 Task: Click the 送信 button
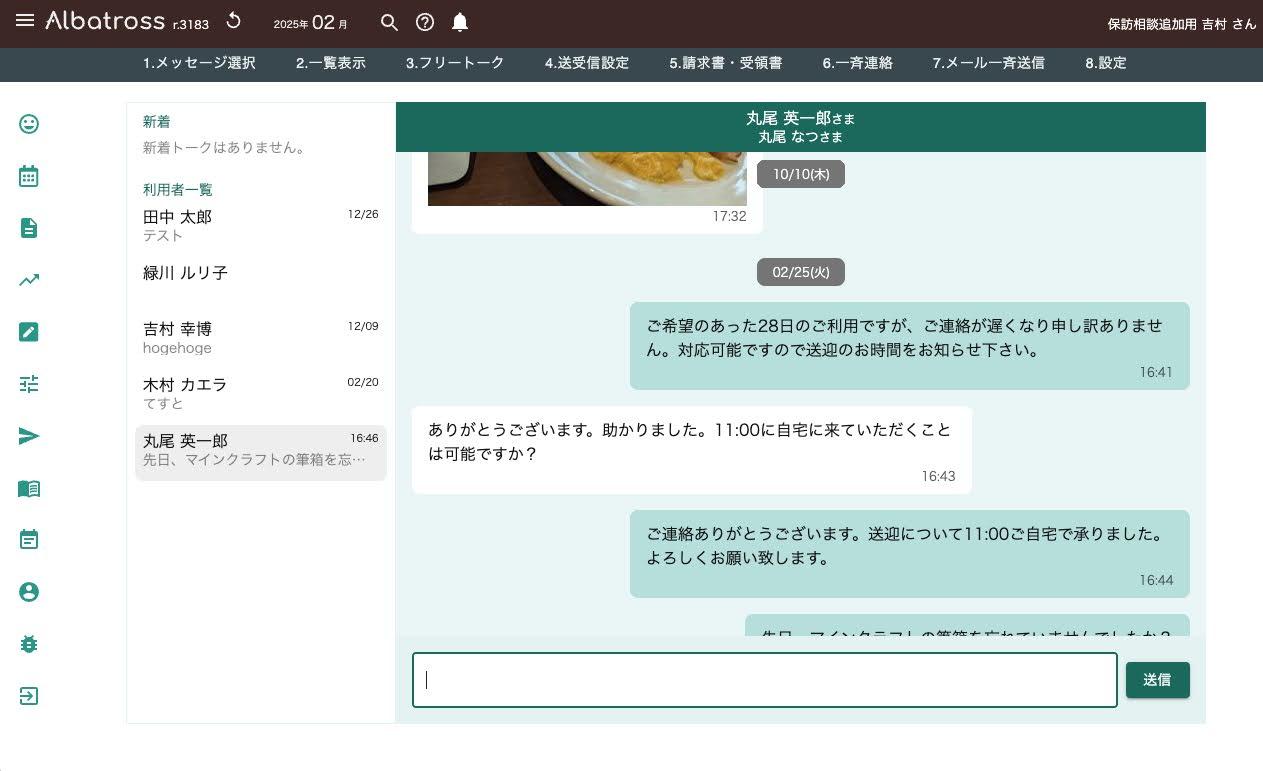[1157, 680]
